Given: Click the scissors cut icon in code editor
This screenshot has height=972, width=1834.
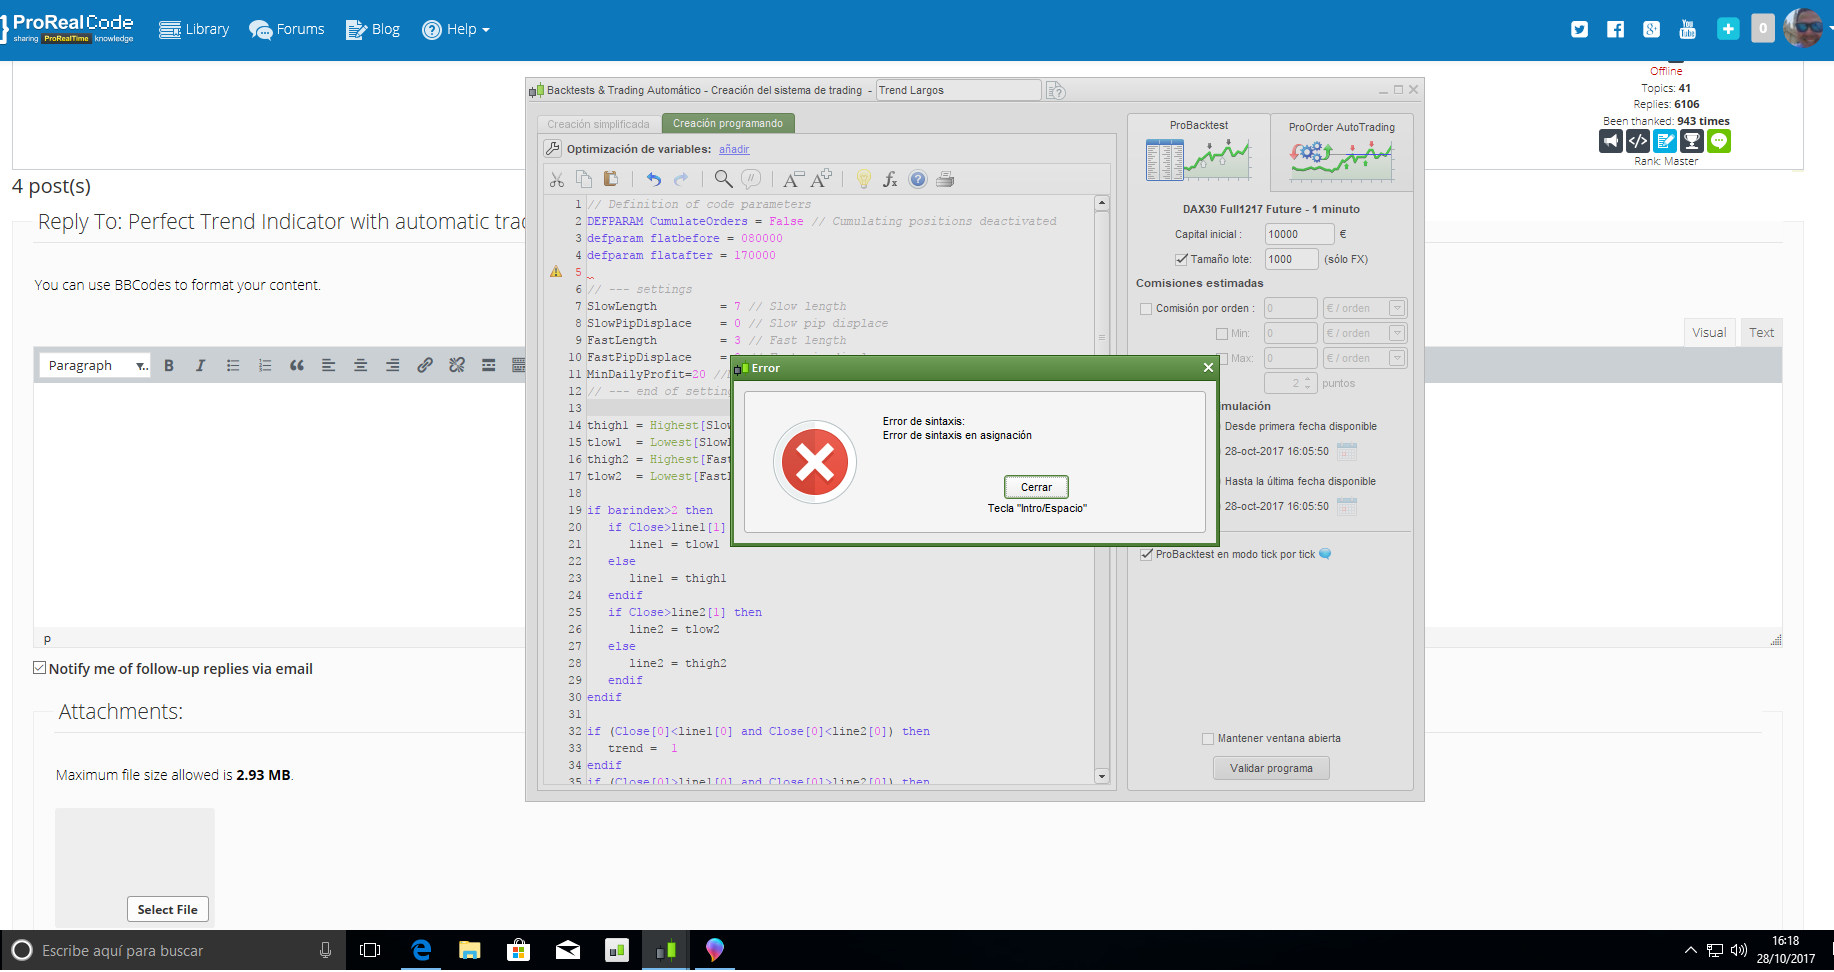Looking at the screenshot, I should click(x=557, y=180).
